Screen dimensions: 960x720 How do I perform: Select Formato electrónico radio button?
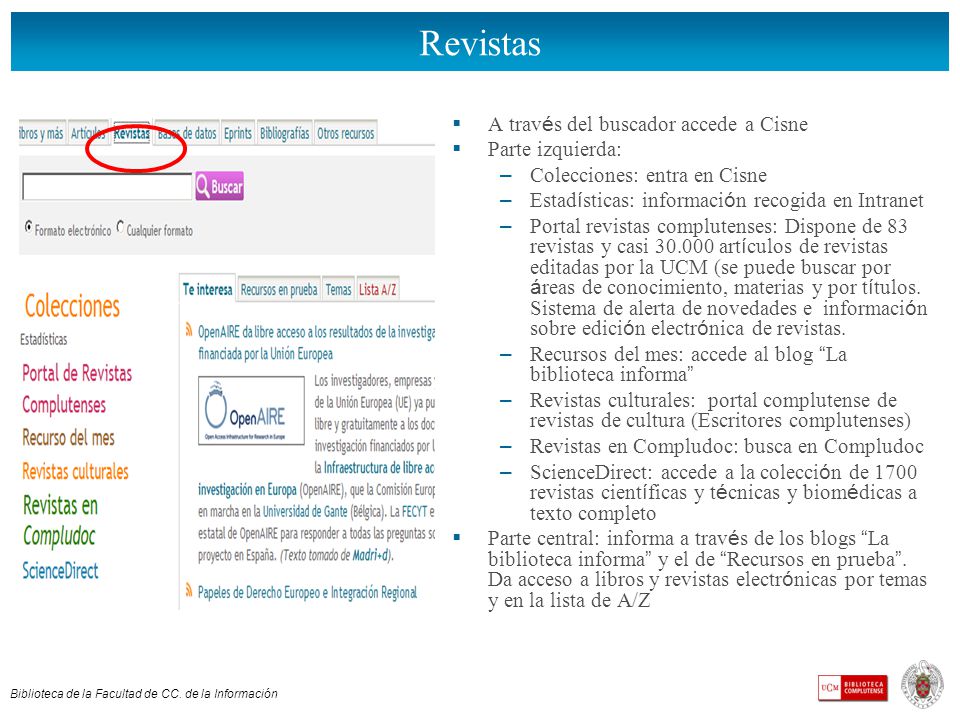point(28,227)
